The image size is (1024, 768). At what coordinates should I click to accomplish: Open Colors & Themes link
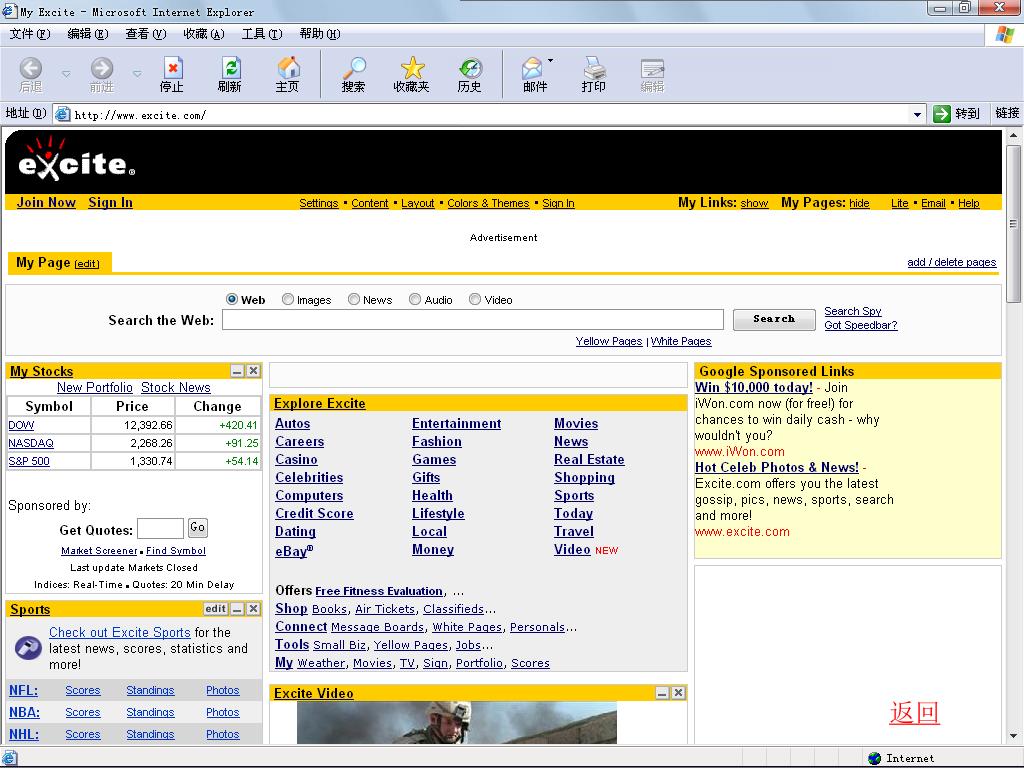click(x=488, y=203)
